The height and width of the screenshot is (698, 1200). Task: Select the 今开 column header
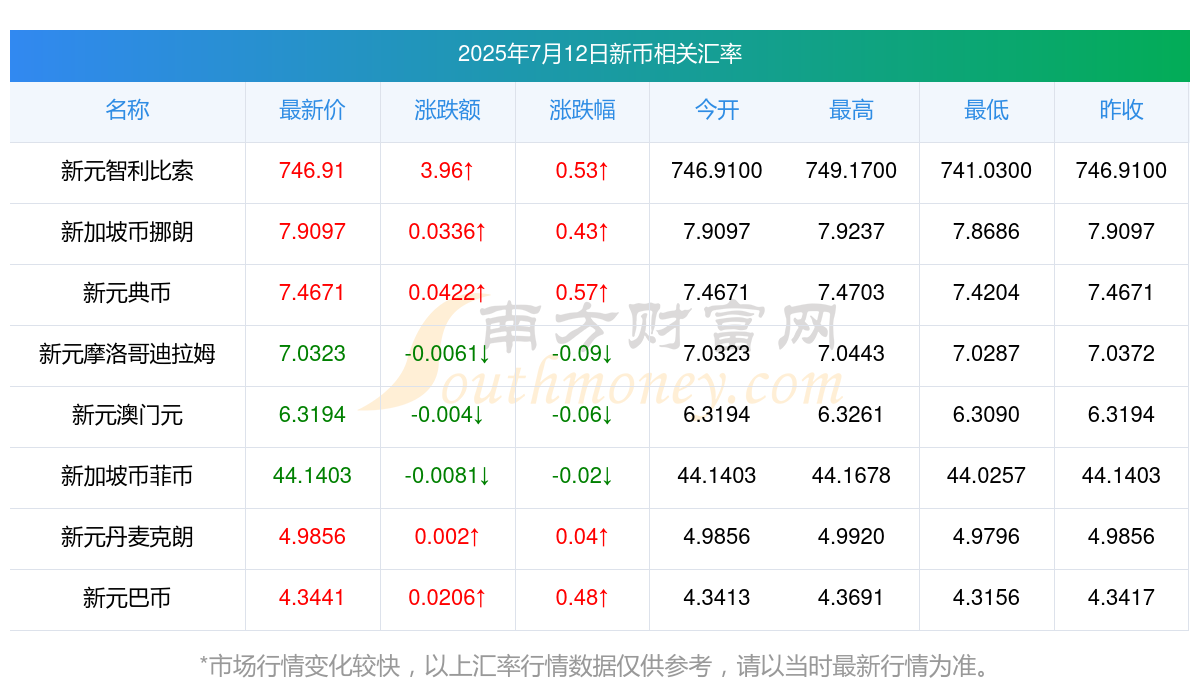pos(717,110)
